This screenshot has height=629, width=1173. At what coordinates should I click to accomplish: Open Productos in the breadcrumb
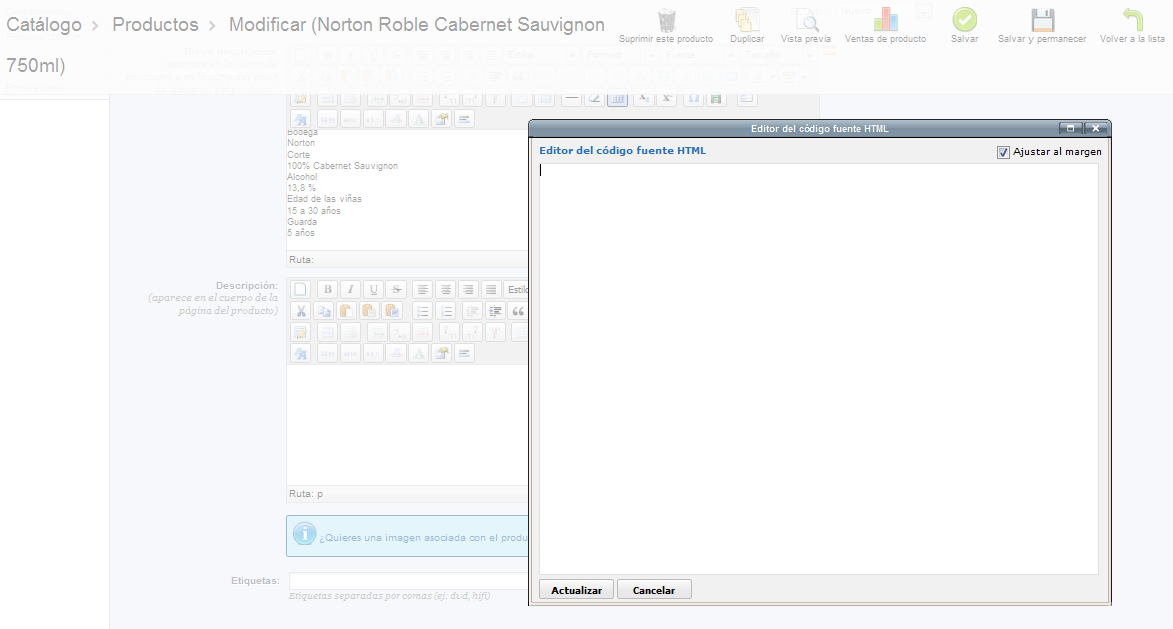click(155, 24)
